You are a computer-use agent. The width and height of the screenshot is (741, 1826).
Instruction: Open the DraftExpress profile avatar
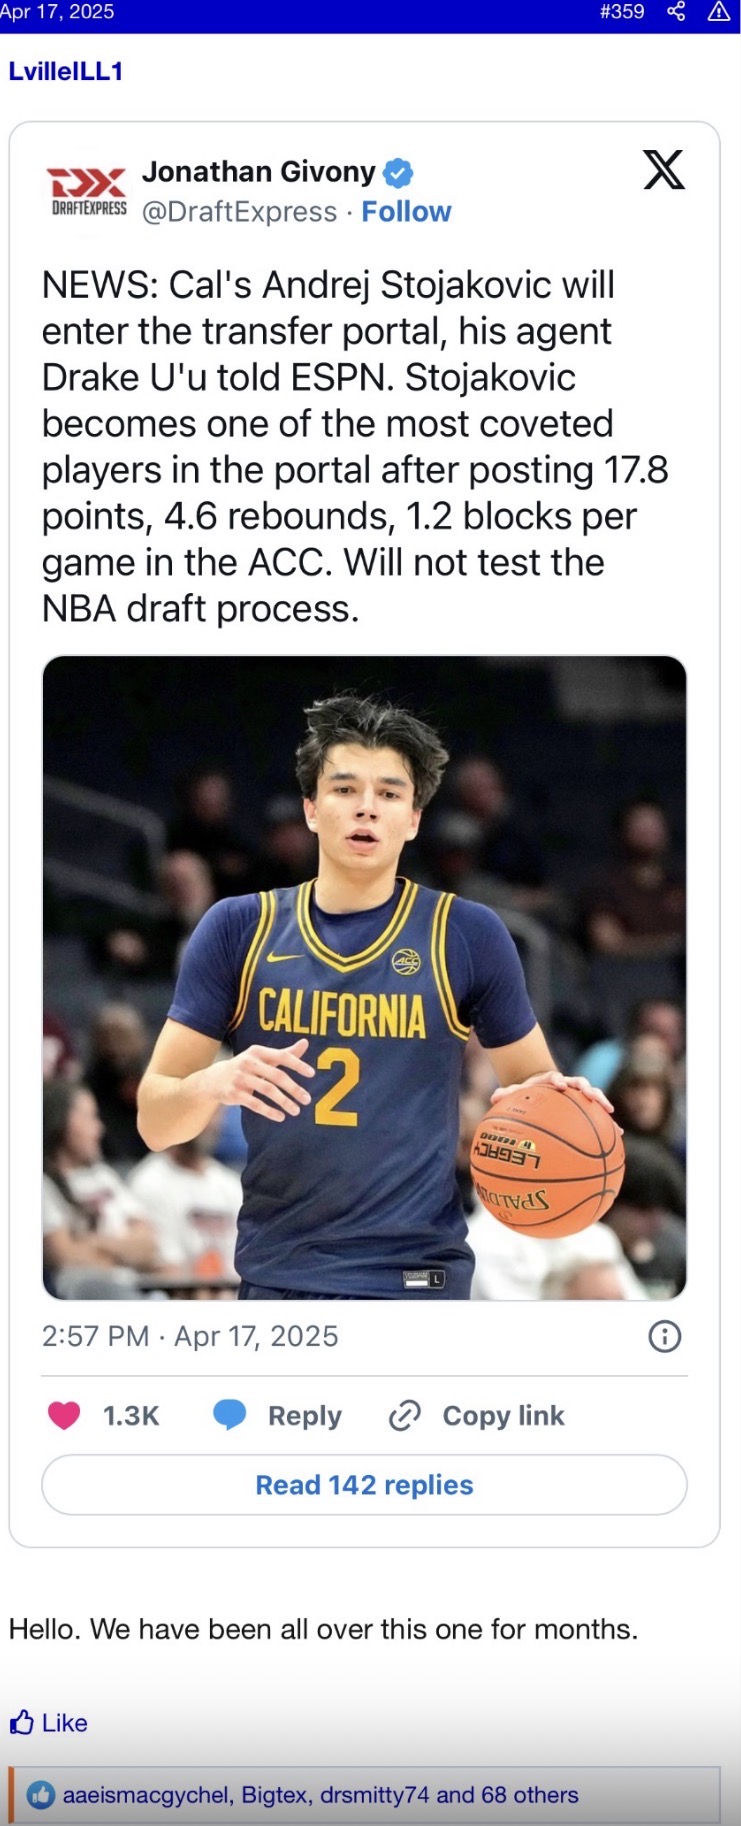88,190
